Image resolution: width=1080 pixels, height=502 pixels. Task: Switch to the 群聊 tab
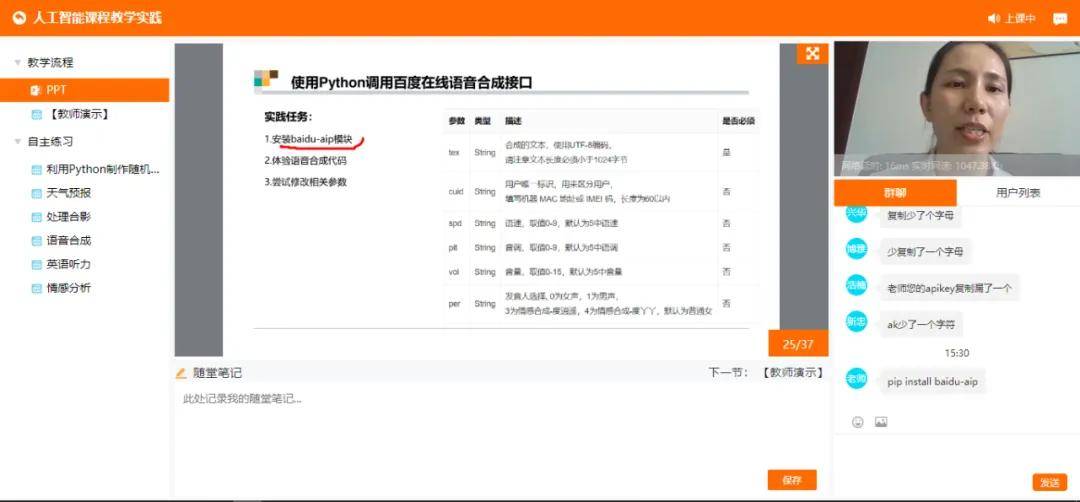[895, 193]
